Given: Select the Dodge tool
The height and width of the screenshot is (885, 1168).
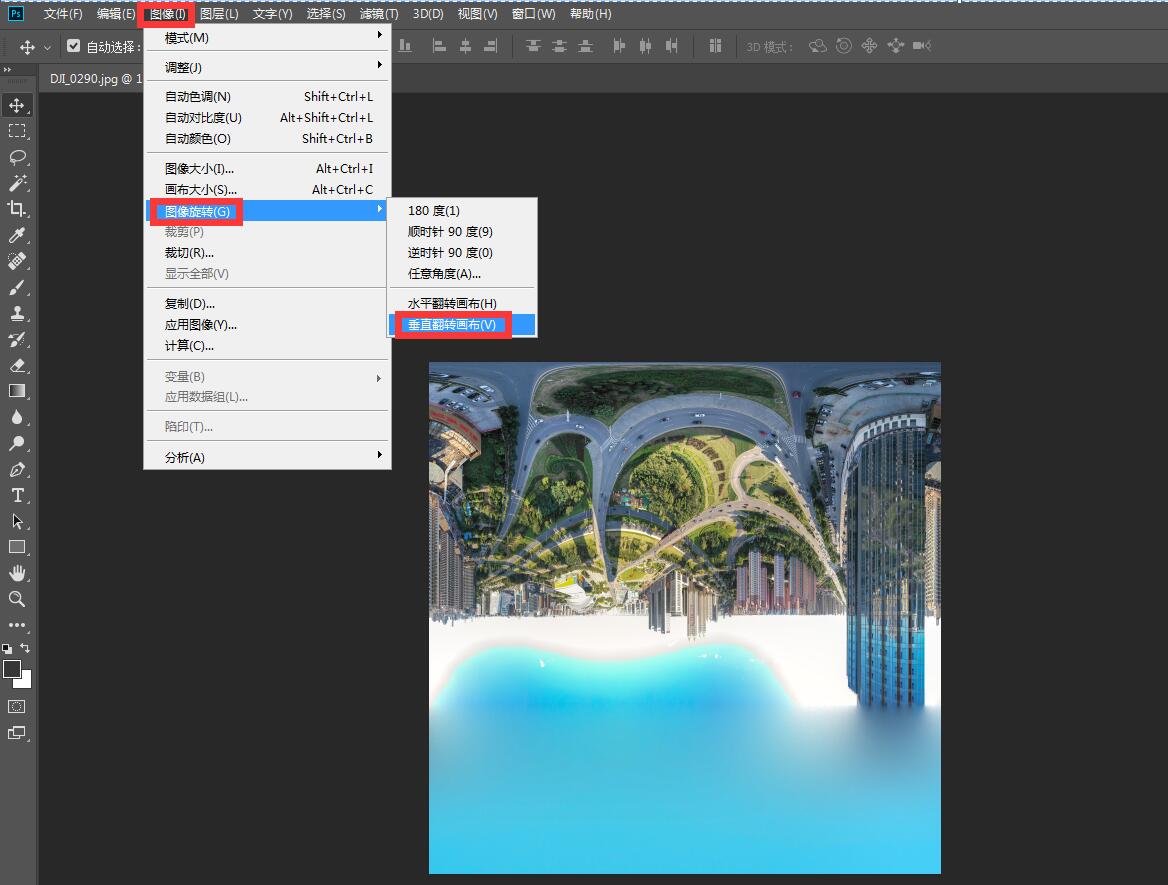Looking at the screenshot, I should coord(16,443).
